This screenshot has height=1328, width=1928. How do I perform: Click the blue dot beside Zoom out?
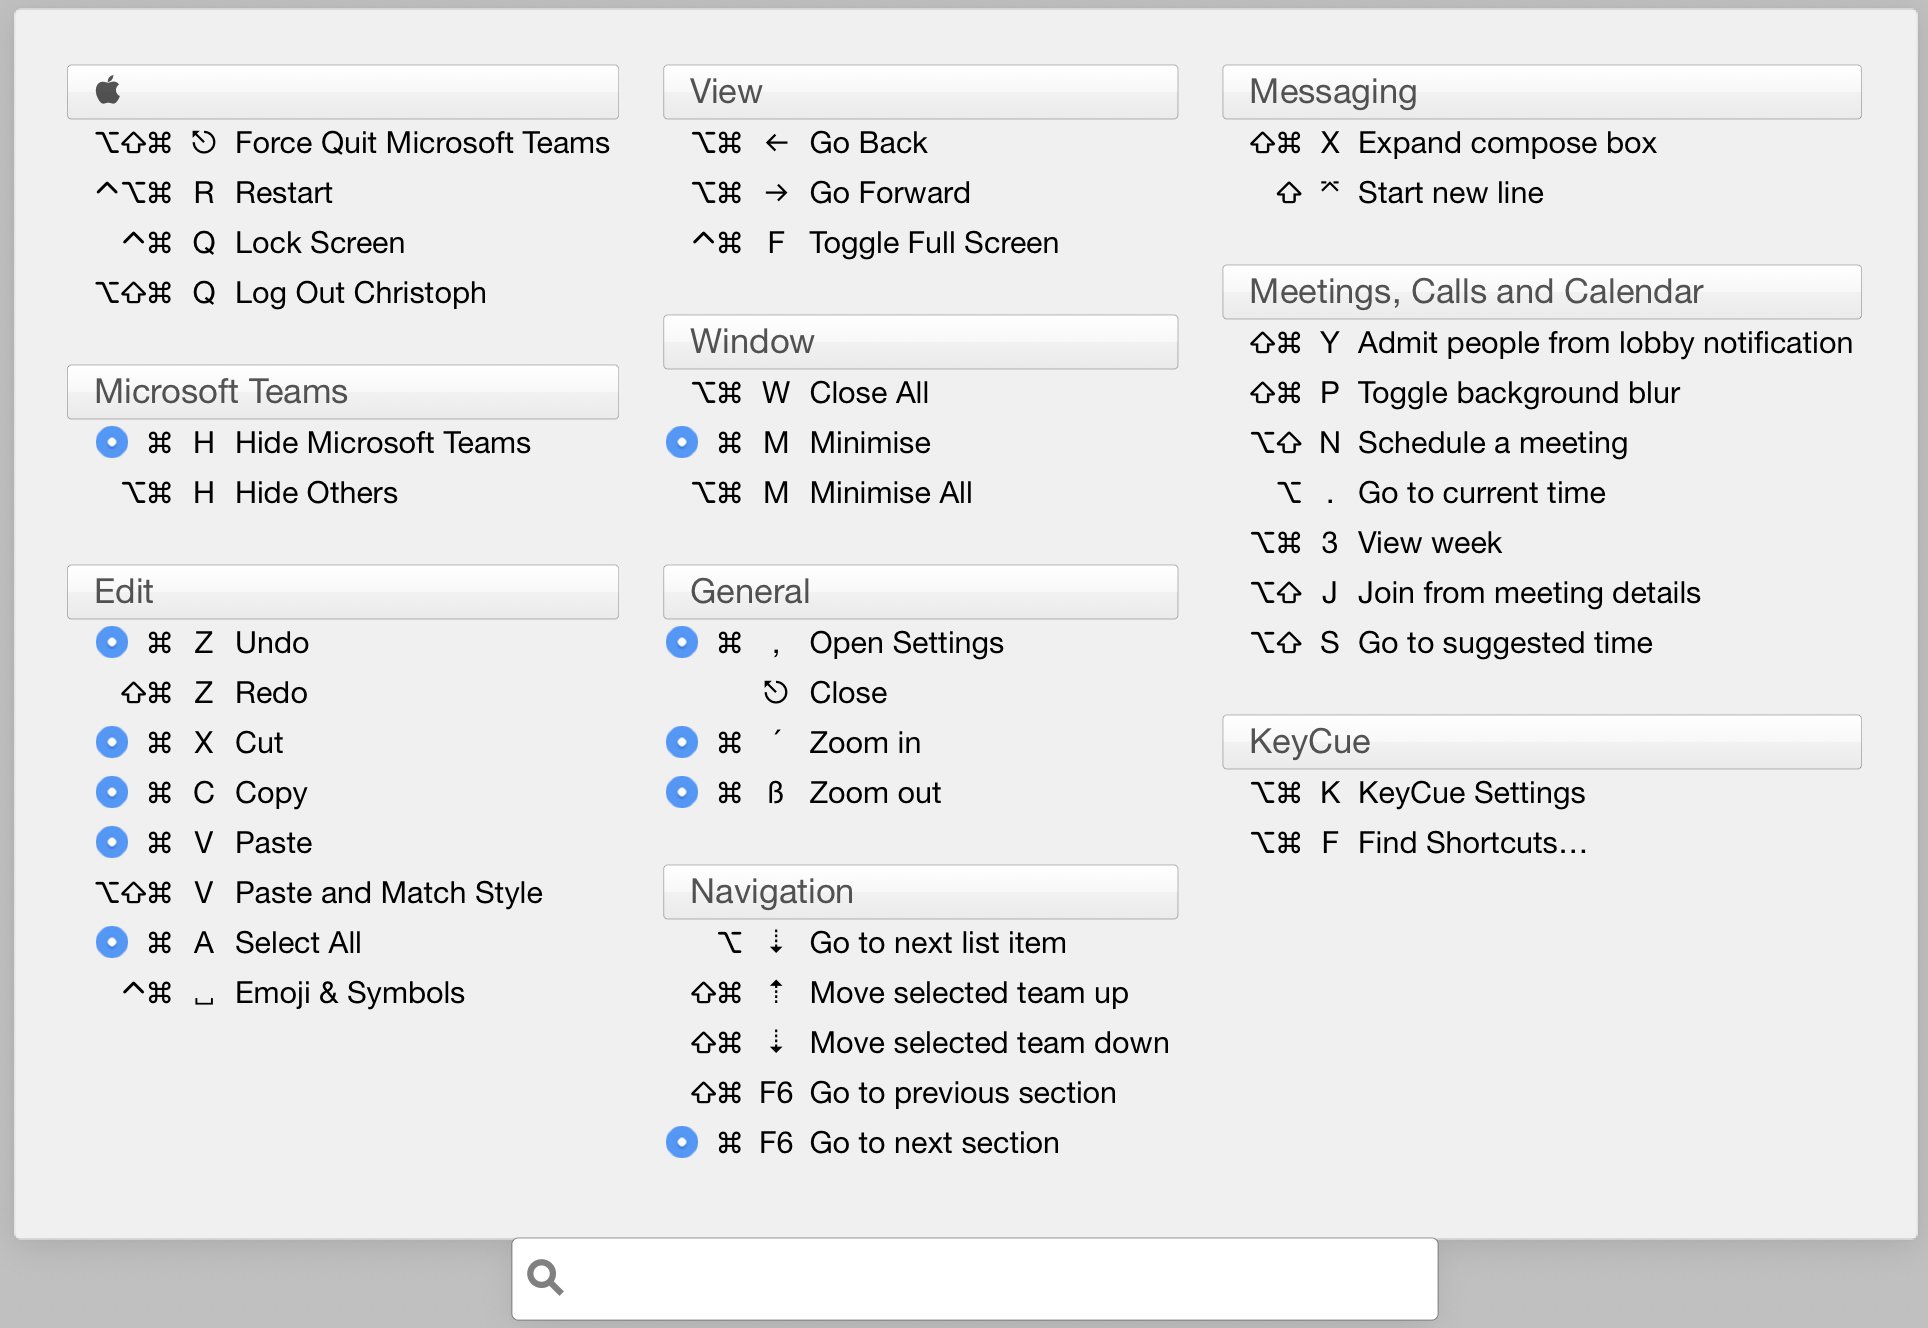pos(682,792)
